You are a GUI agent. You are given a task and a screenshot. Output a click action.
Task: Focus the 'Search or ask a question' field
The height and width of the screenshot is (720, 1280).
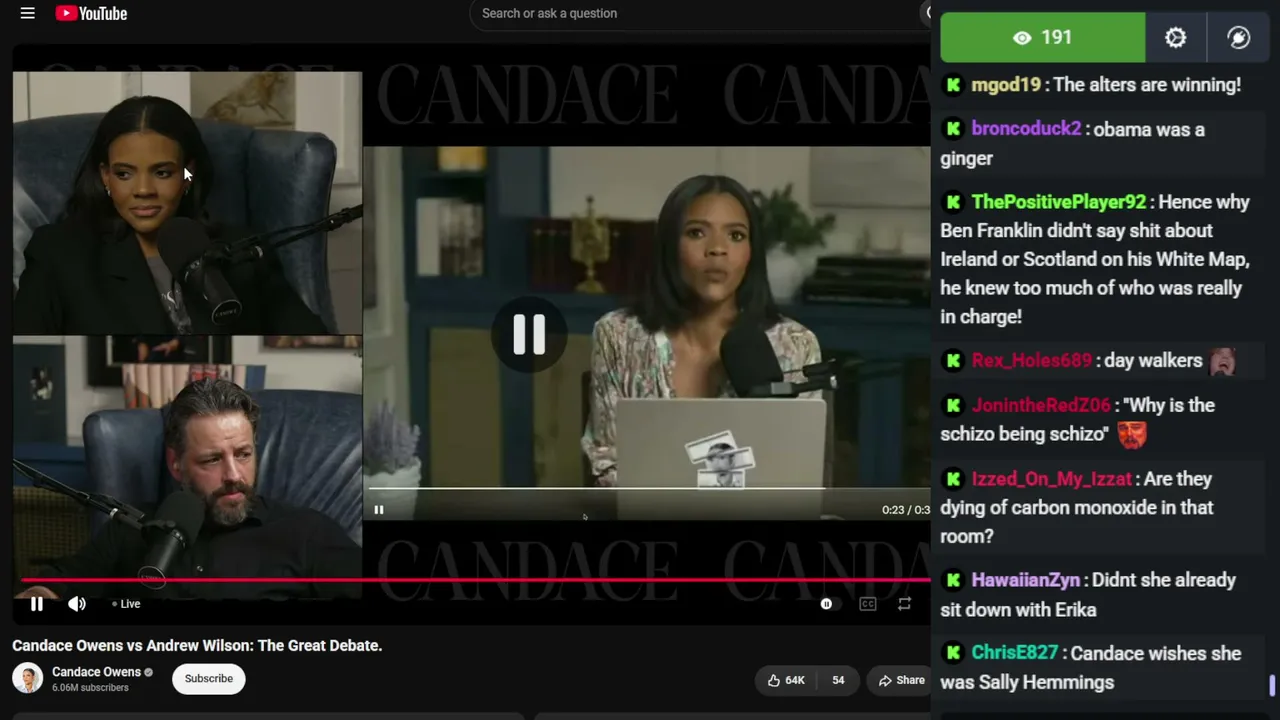[700, 13]
